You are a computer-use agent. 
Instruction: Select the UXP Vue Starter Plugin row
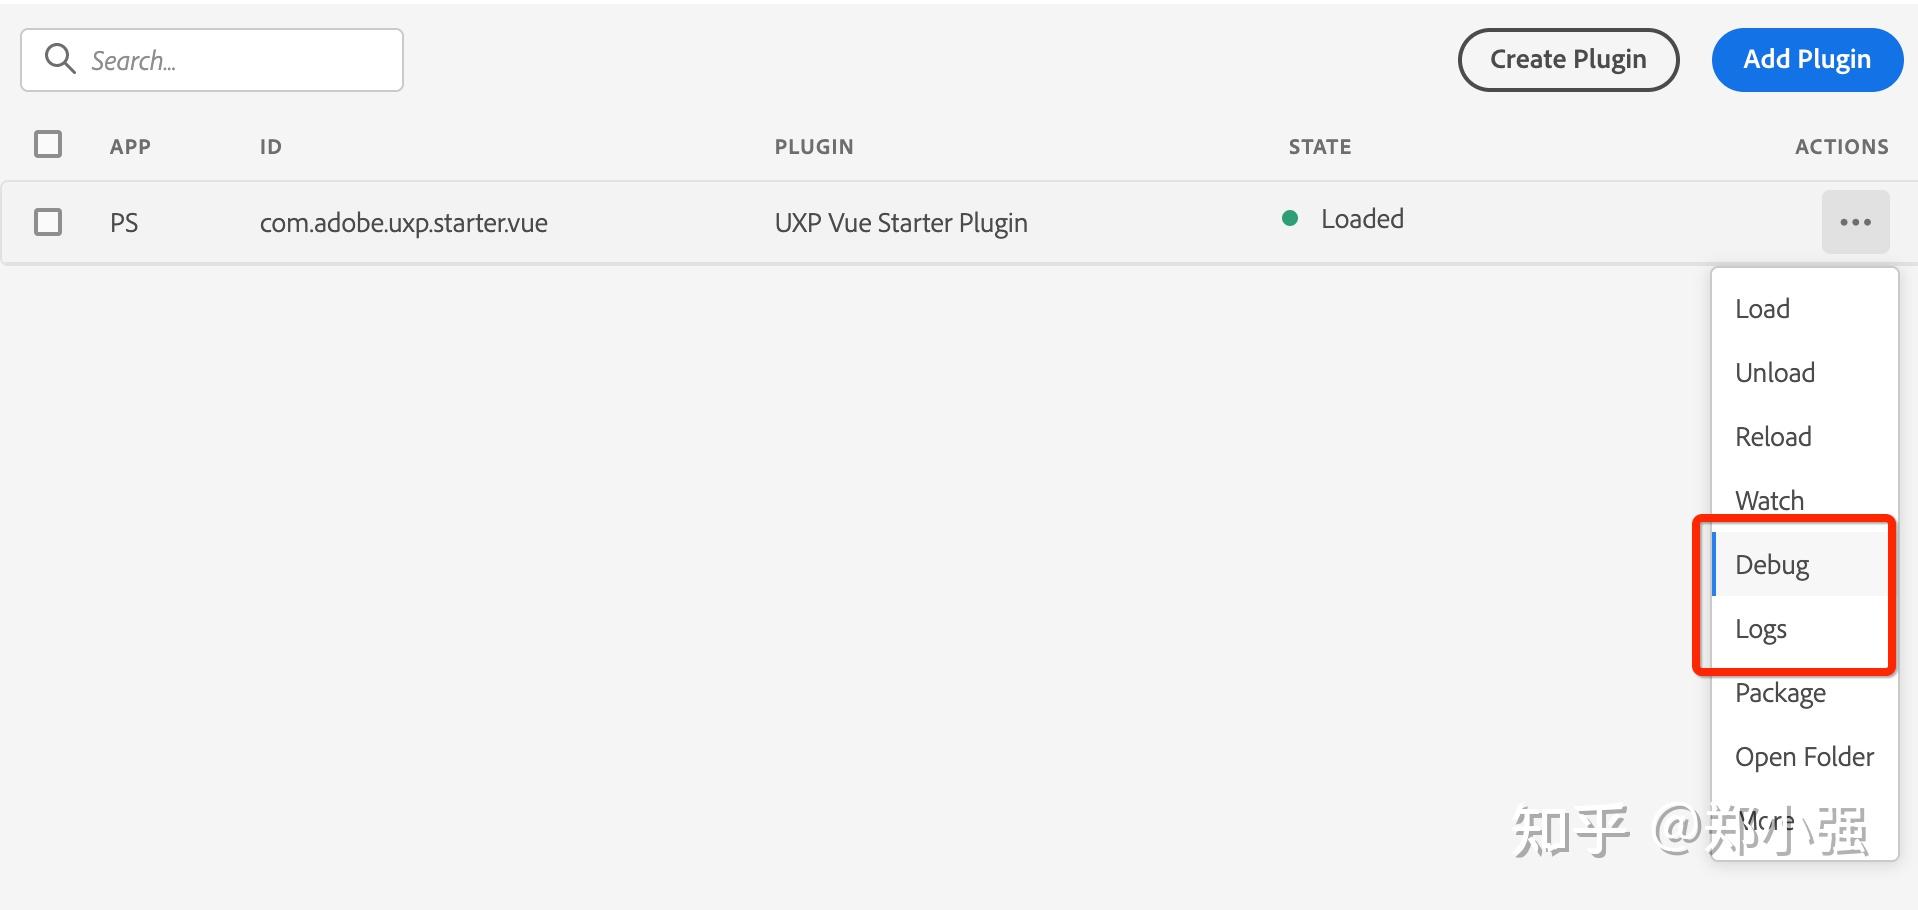900,221
